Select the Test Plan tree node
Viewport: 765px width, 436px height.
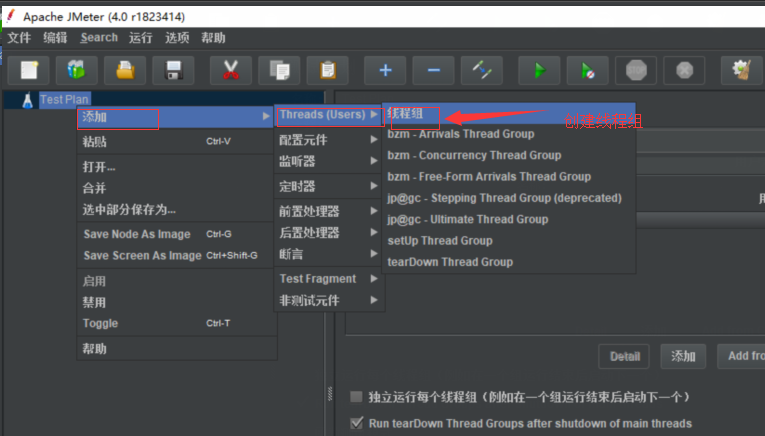tap(64, 99)
